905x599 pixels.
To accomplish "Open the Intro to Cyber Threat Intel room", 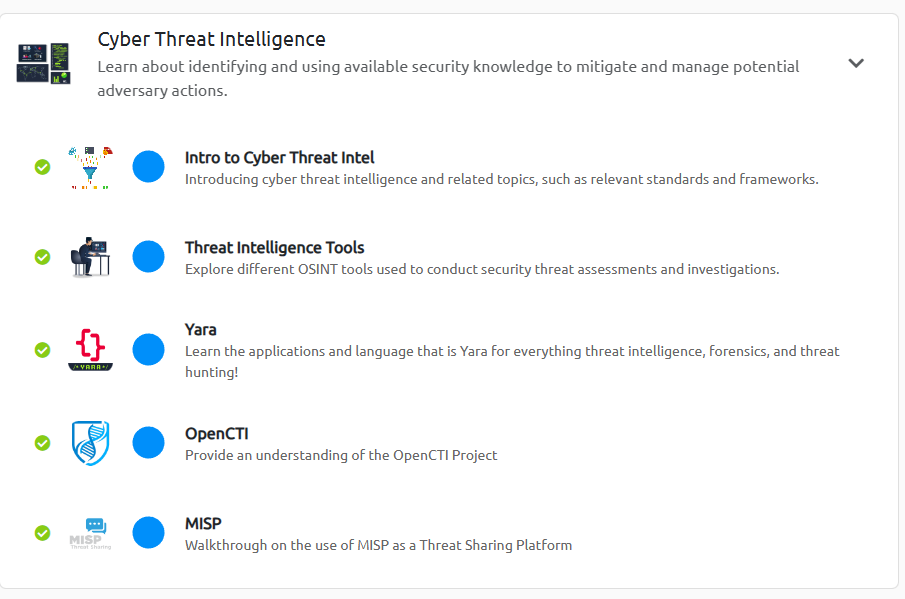I will point(279,158).
